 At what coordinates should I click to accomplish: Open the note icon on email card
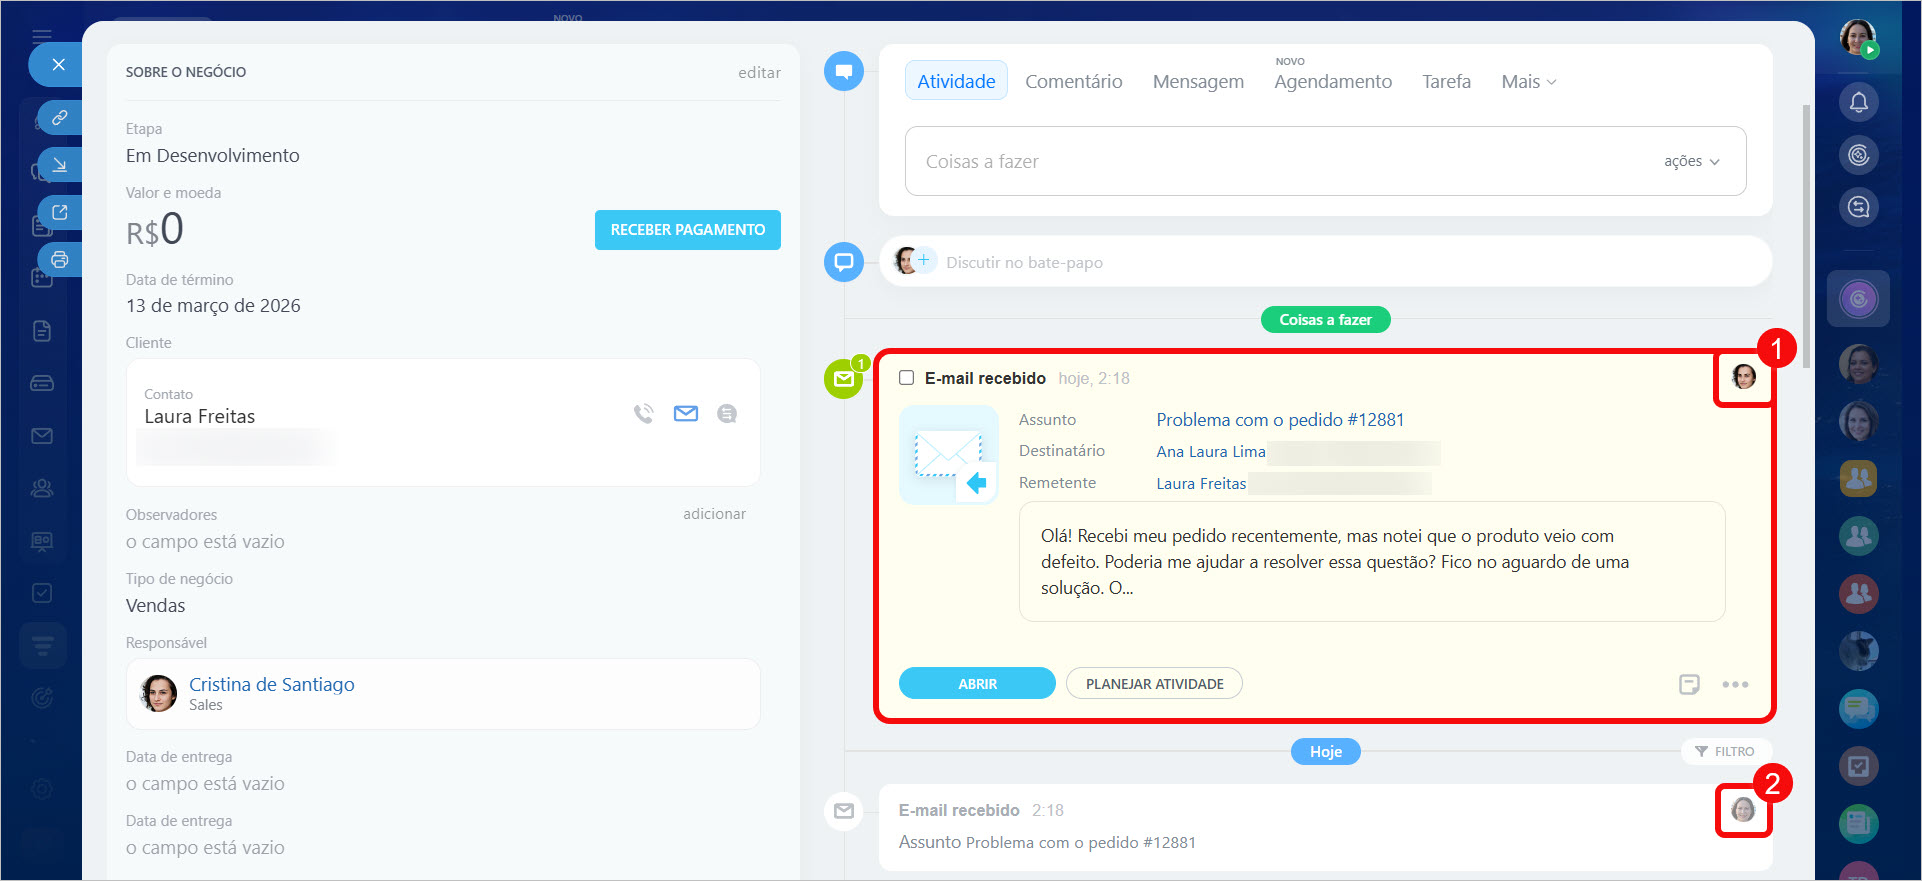(x=1689, y=684)
